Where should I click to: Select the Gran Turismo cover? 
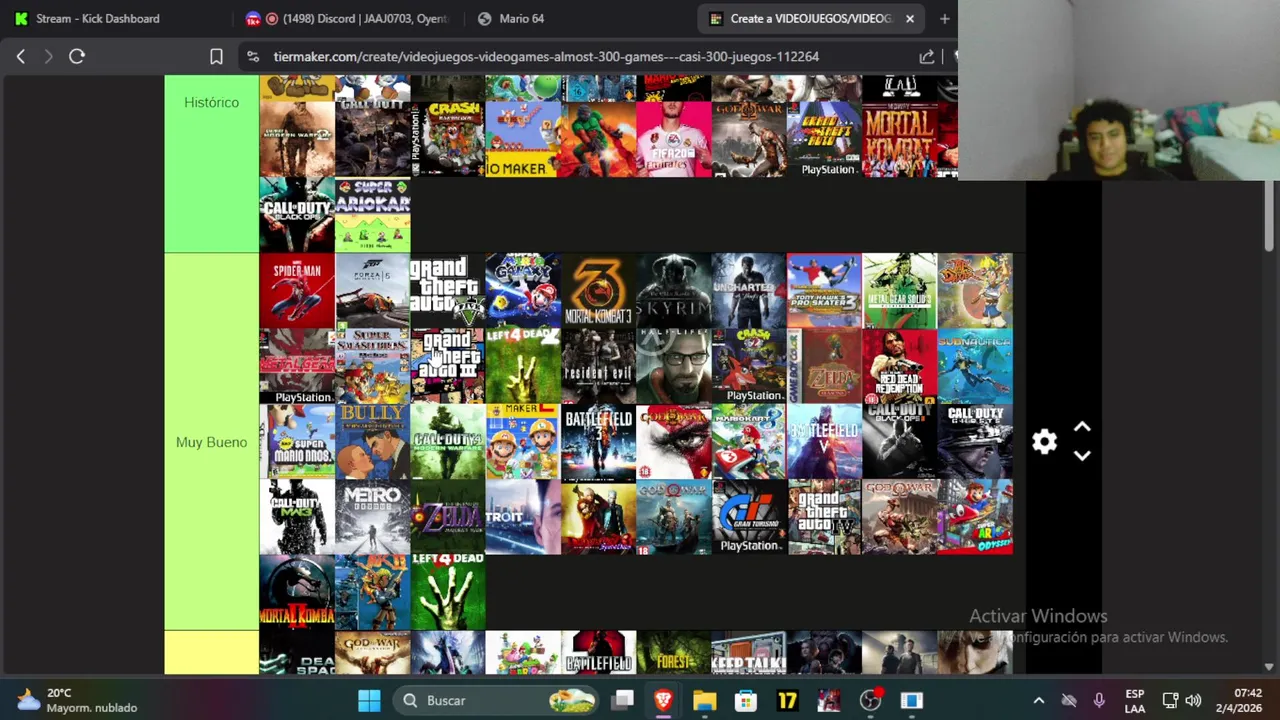pos(749,517)
